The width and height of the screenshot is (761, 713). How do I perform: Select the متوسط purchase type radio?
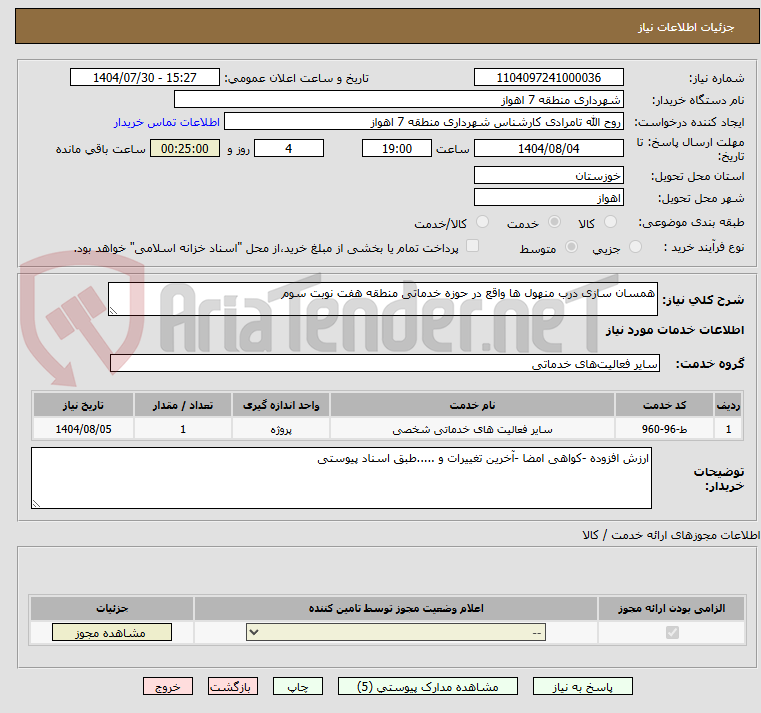[571, 247]
